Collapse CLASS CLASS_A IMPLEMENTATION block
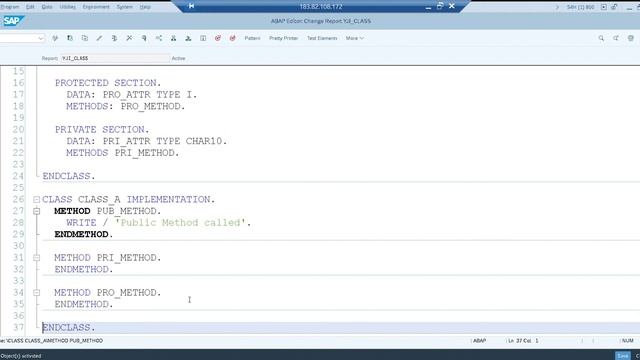This screenshot has width=640, height=360. click(36, 200)
